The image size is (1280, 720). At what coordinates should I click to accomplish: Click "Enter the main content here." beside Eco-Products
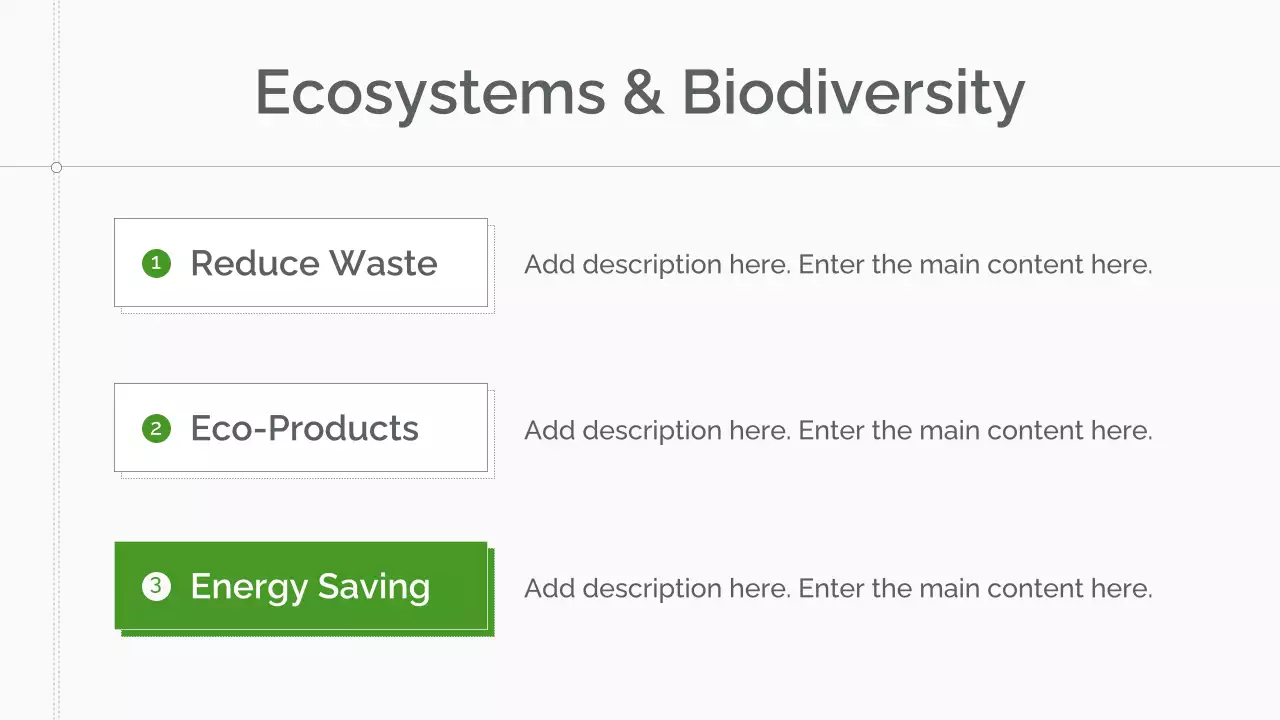[x=975, y=430]
